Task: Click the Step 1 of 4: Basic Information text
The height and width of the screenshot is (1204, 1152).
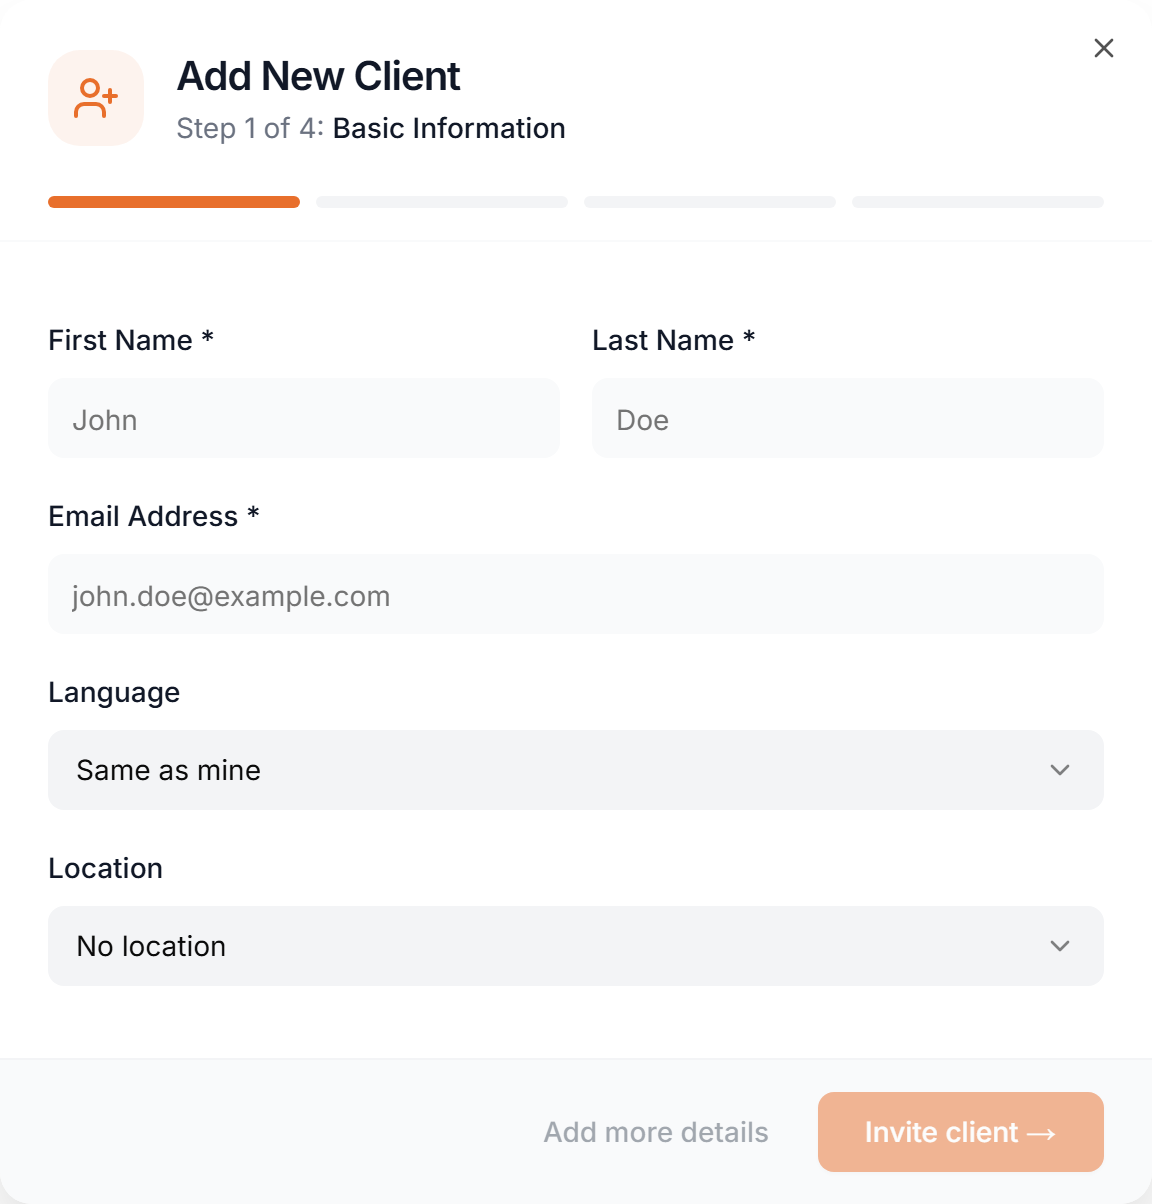Action: [371, 128]
